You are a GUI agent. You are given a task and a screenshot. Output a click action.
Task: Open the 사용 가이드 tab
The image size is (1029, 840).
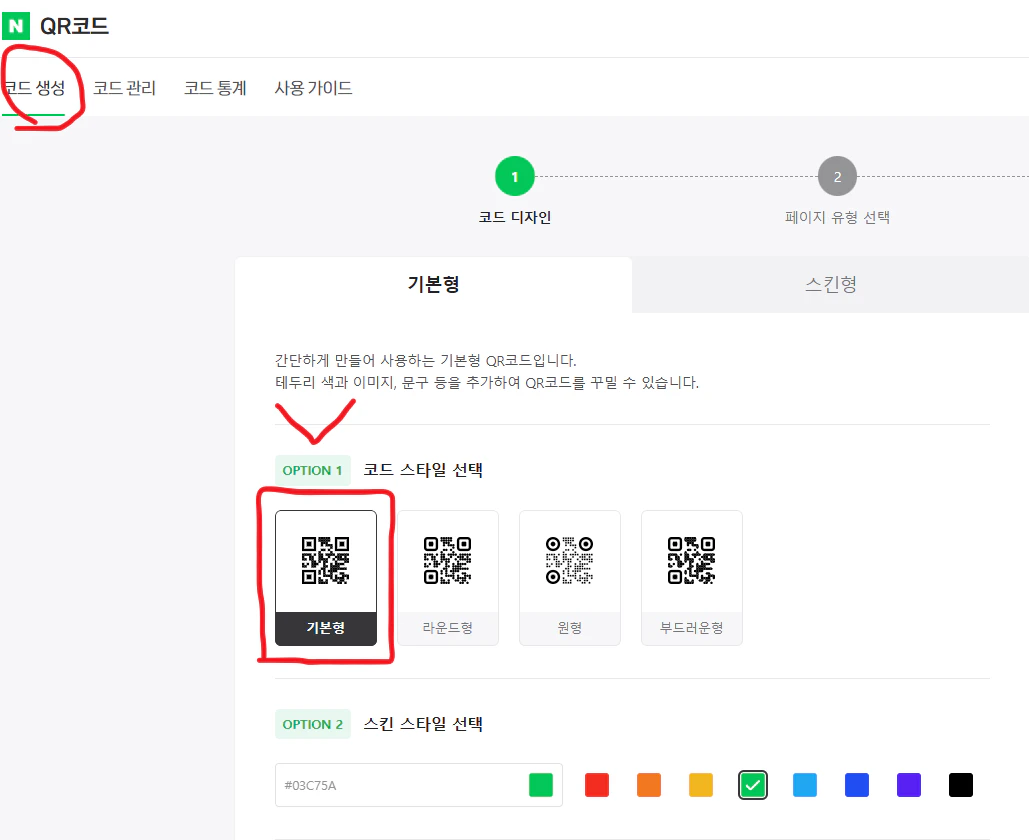tap(313, 88)
